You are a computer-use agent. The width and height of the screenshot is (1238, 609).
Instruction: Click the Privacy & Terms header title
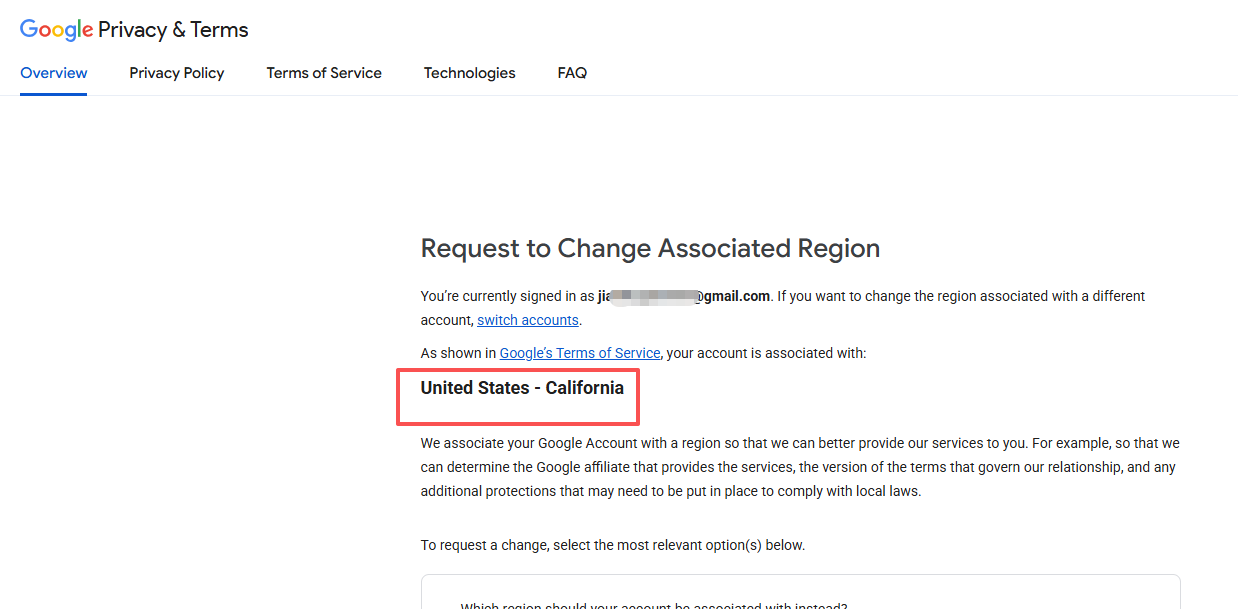[x=173, y=30]
